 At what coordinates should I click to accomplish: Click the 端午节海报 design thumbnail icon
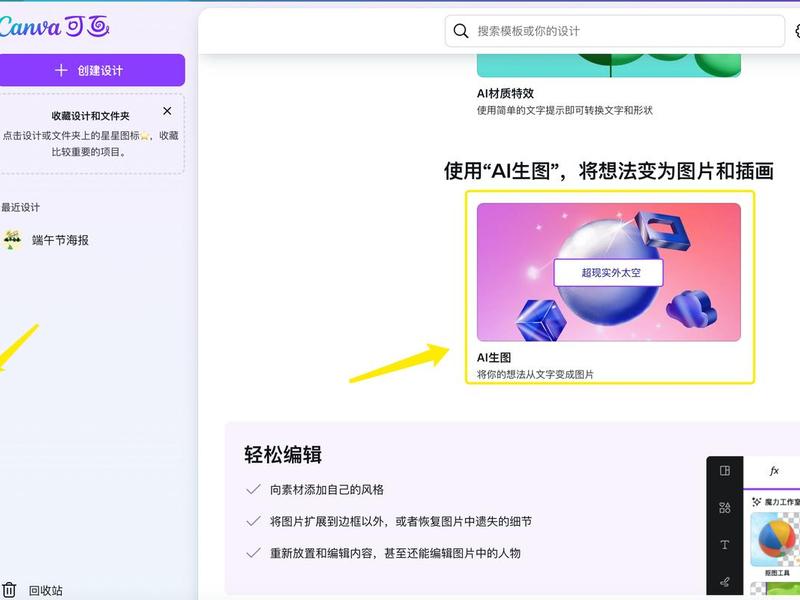point(12,239)
